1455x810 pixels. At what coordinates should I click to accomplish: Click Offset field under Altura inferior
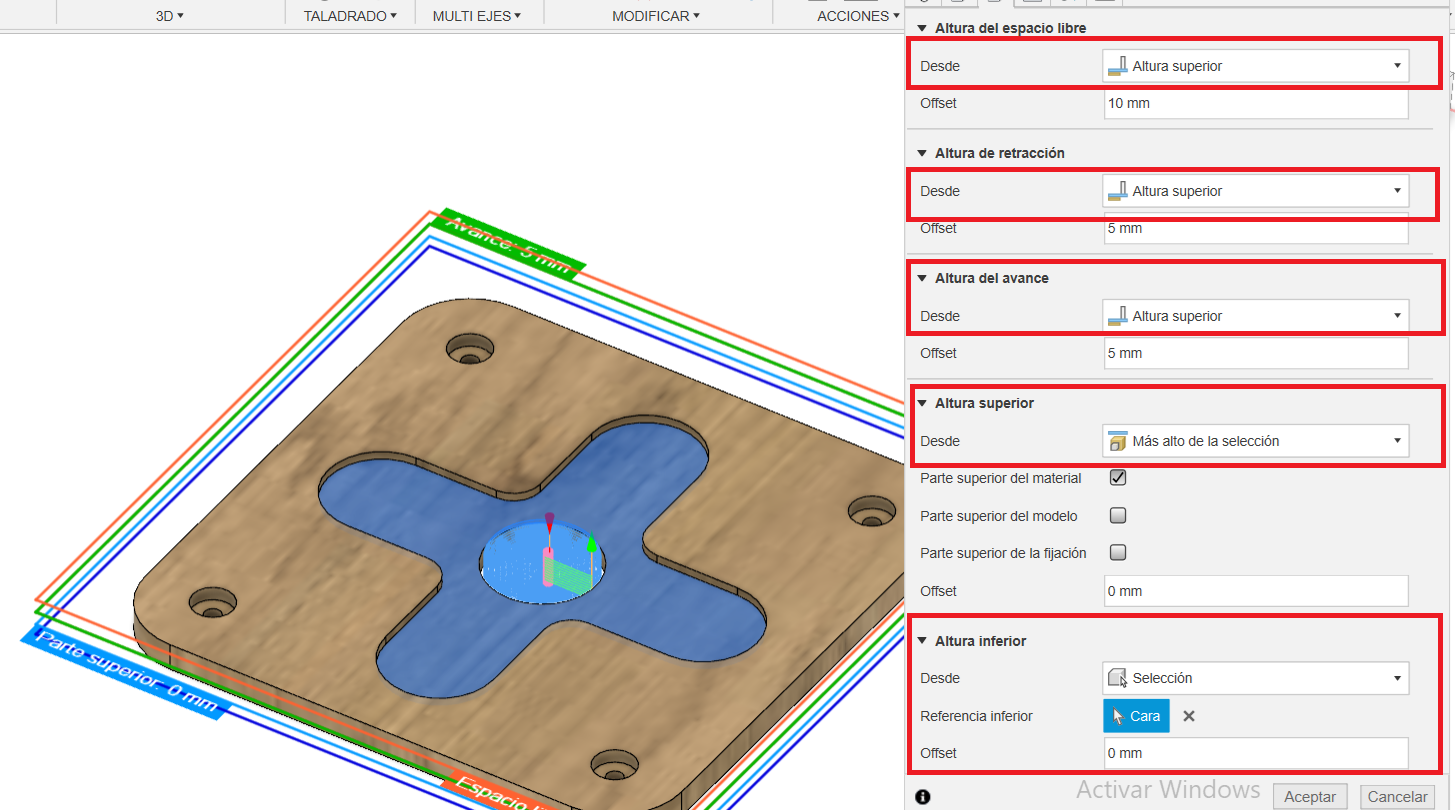click(1256, 753)
